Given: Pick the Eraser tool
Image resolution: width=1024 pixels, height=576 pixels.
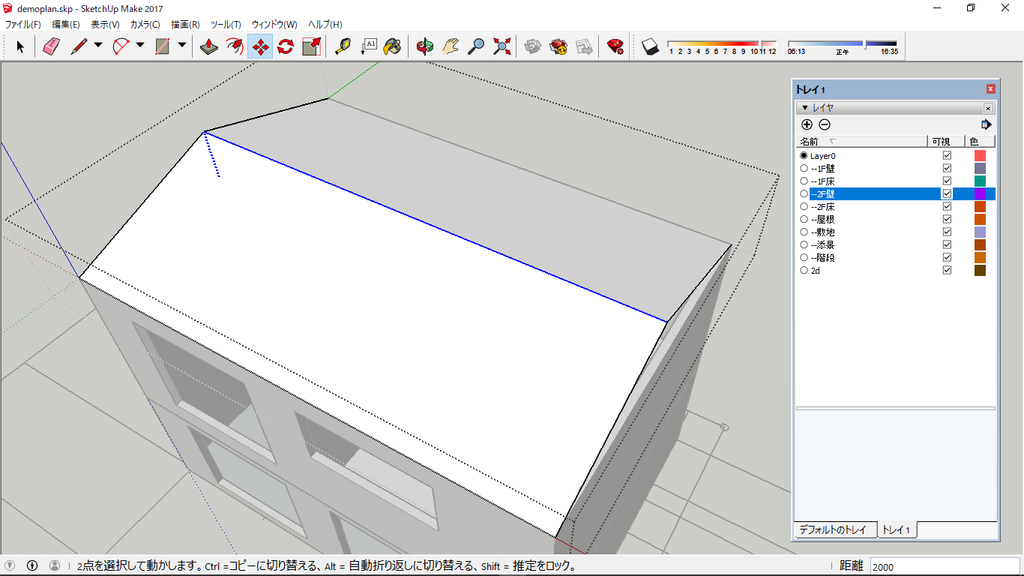Looking at the screenshot, I should click(x=52, y=47).
